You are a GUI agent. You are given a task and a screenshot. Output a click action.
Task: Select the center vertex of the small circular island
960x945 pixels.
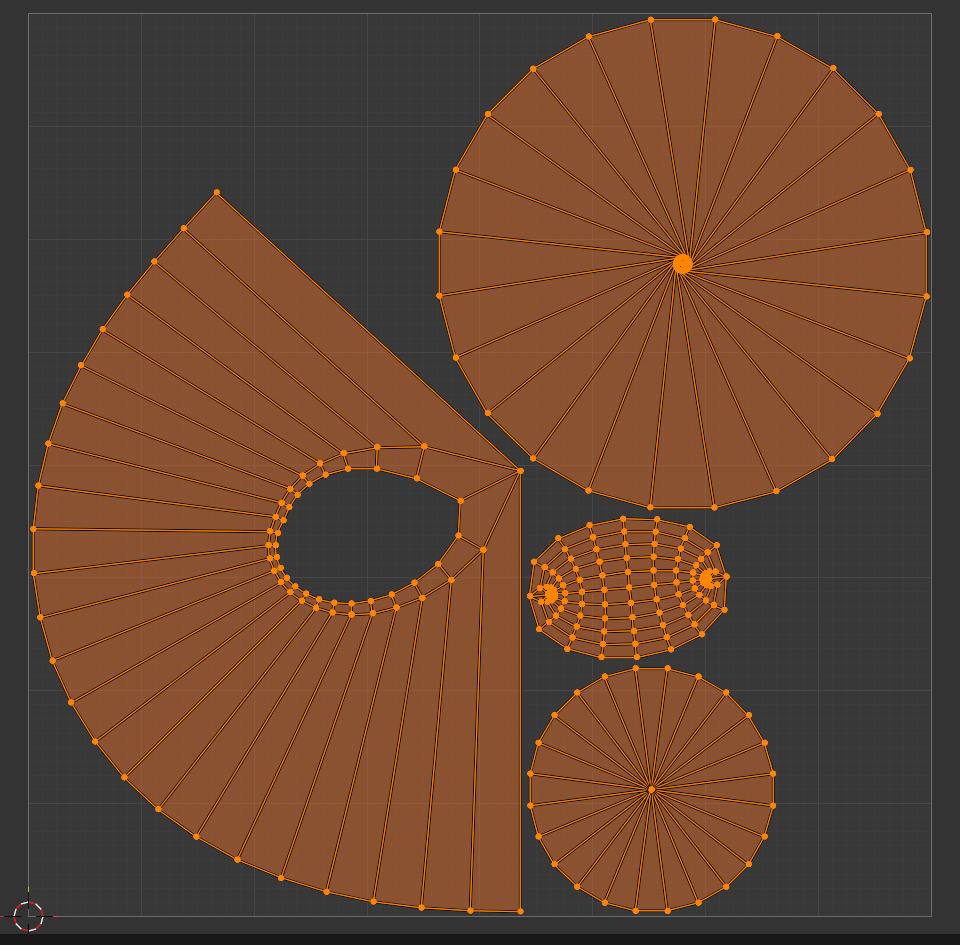[651, 790]
